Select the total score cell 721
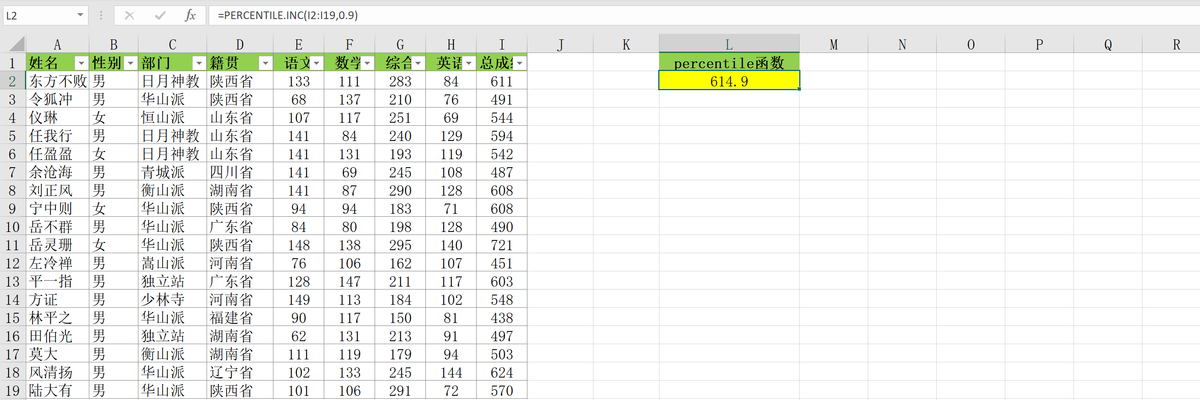The image size is (1200, 400). click(502, 244)
